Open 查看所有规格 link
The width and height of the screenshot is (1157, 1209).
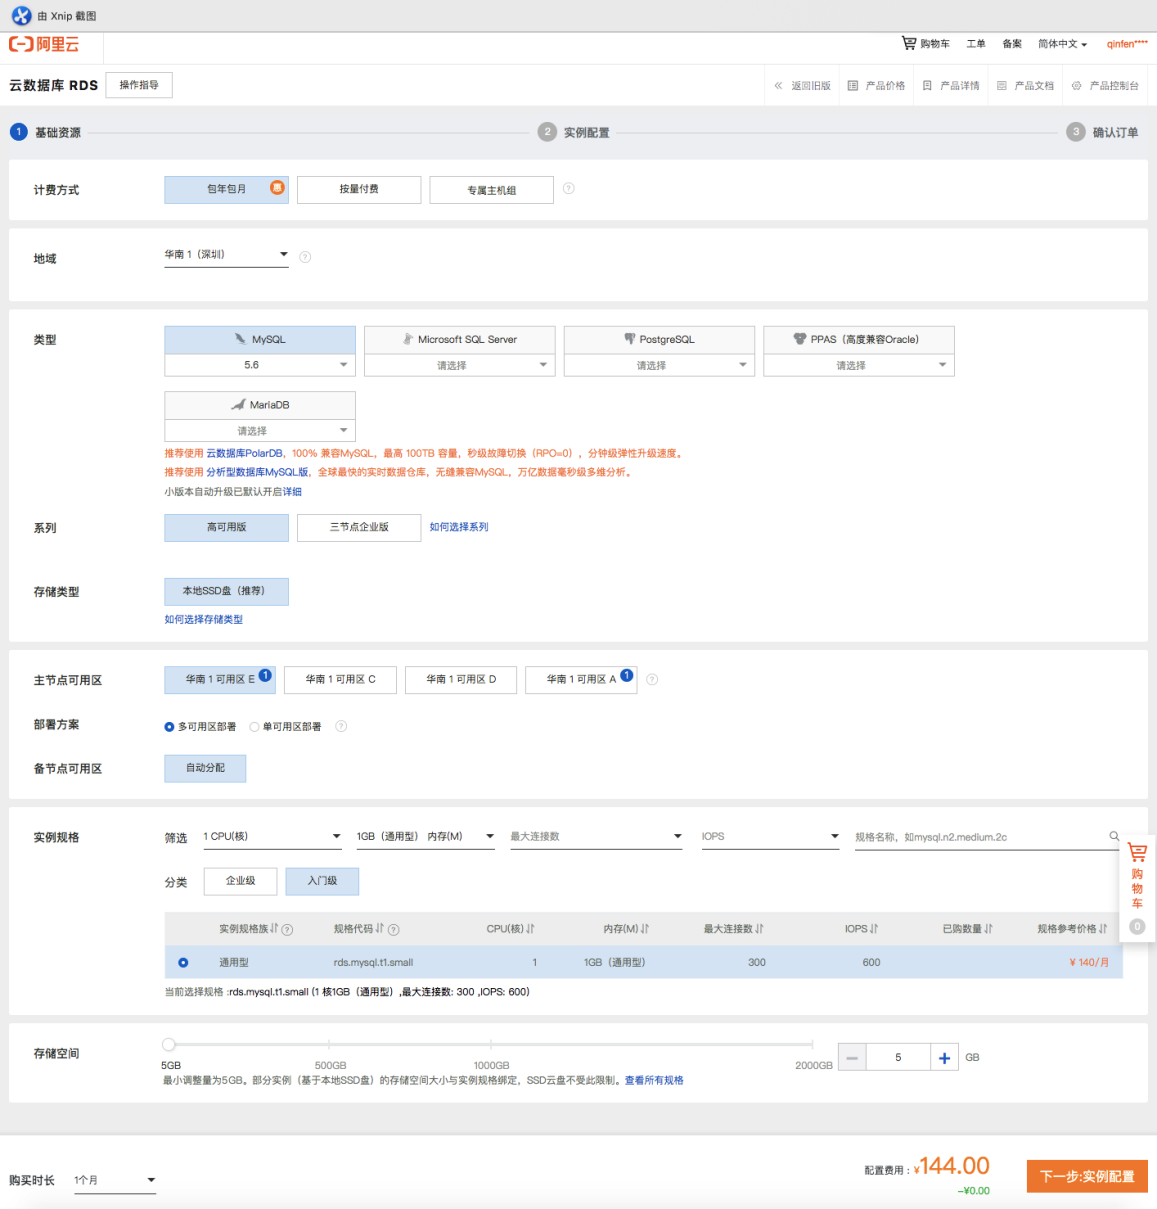point(654,1081)
